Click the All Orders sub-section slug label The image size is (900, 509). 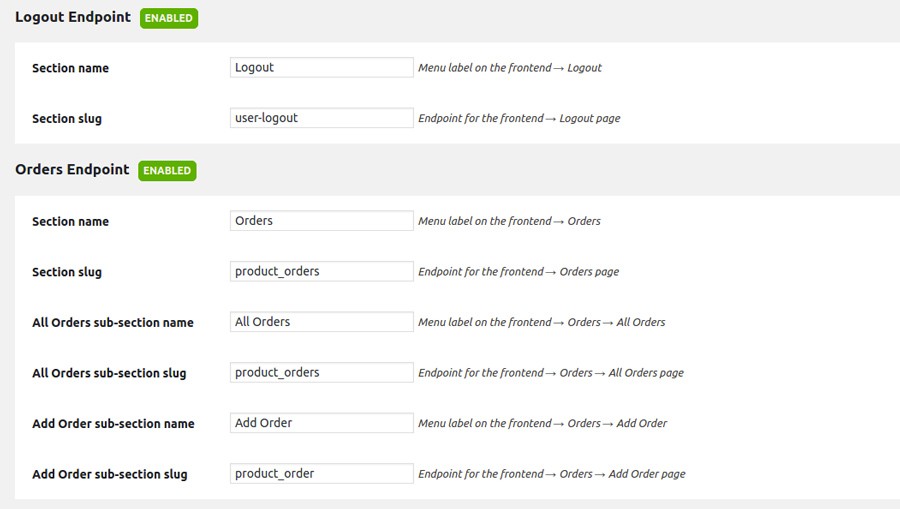tap(109, 373)
